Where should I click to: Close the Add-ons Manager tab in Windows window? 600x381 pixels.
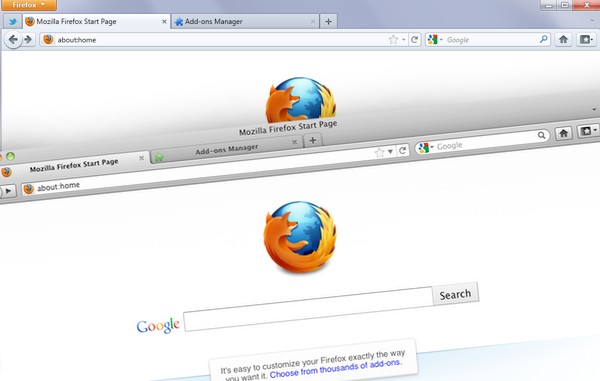tap(313, 22)
